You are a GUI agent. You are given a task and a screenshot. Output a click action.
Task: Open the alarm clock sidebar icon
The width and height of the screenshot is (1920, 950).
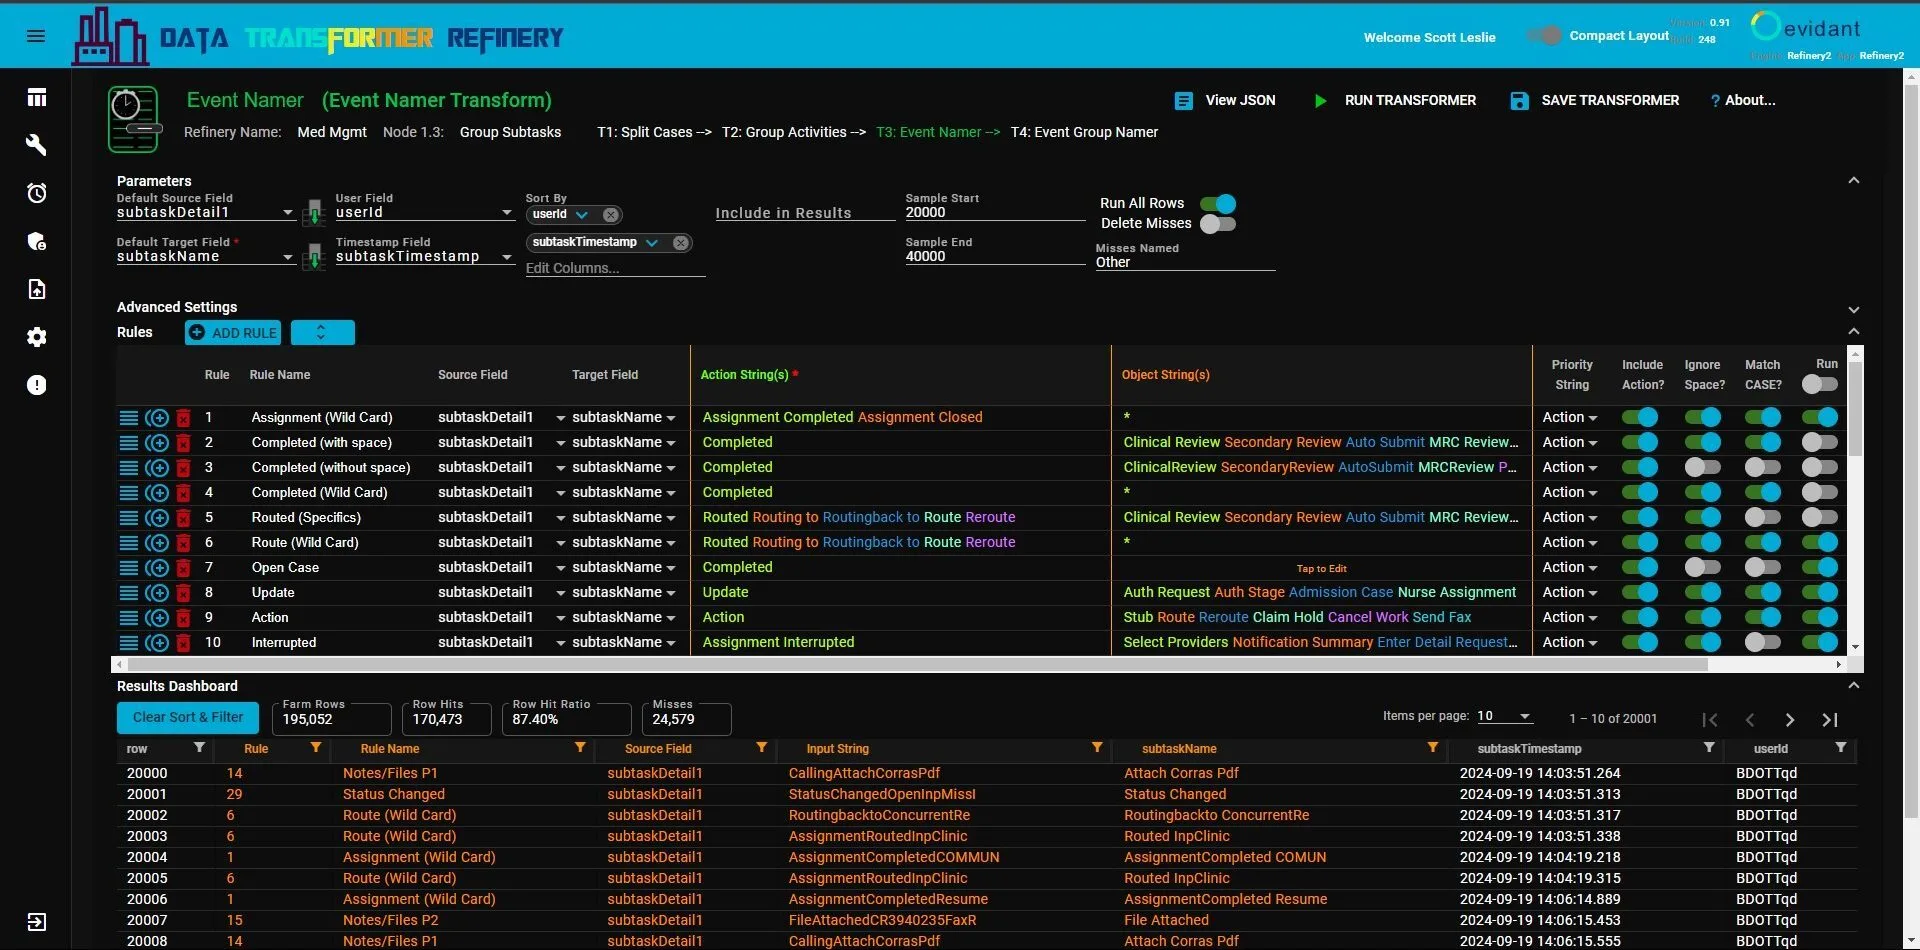click(36, 193)
